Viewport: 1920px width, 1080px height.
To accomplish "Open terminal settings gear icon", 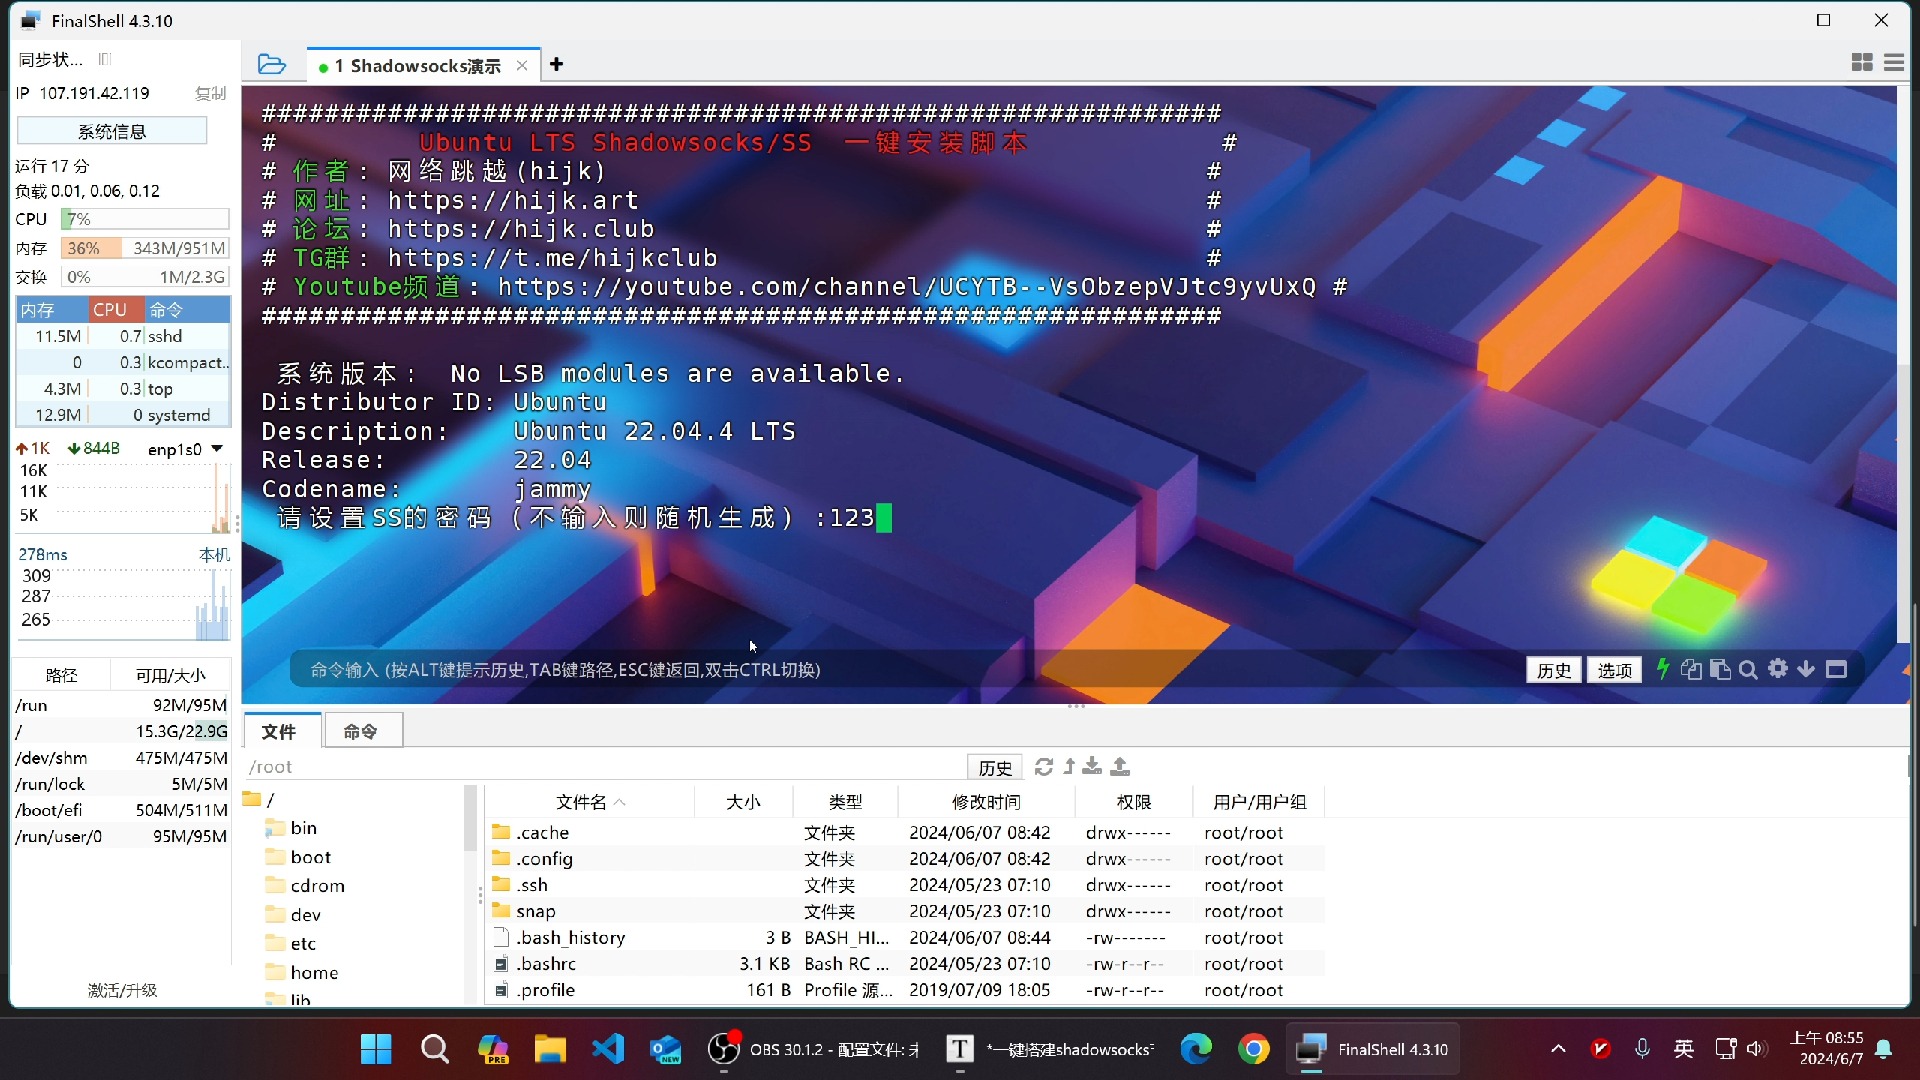I will (x=1778, y=668).
